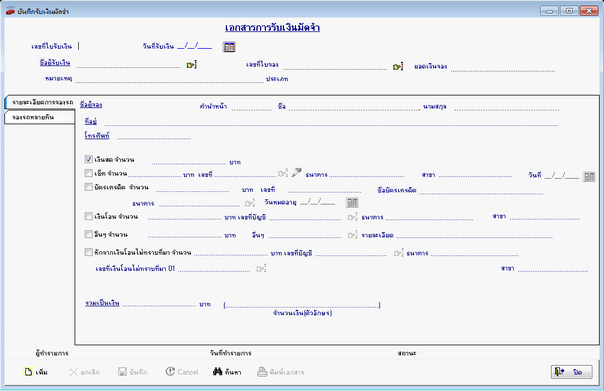This screenshot has width=604, height=391.
Task: Click the ยกเลิก button in bottom toolbar
Action: 84,372
